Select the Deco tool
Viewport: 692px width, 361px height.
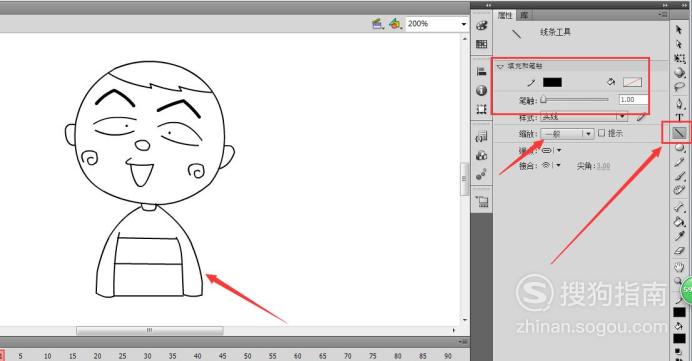679,190
